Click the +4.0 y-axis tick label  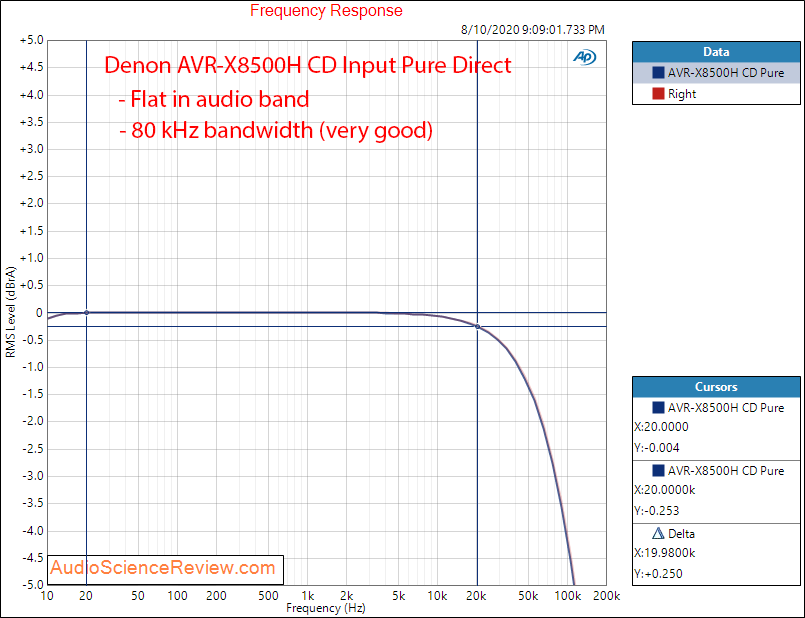(x=32, y=95)
